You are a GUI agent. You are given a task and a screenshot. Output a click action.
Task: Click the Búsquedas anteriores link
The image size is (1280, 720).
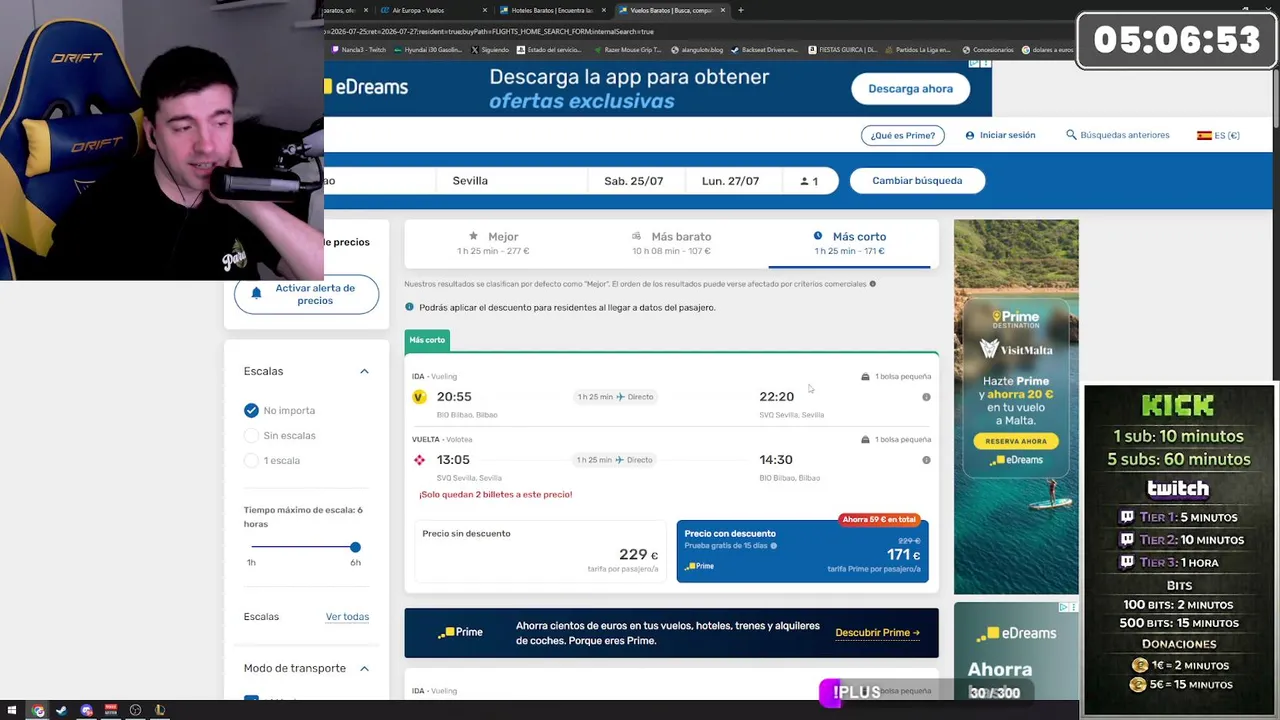coord(1124,135)
